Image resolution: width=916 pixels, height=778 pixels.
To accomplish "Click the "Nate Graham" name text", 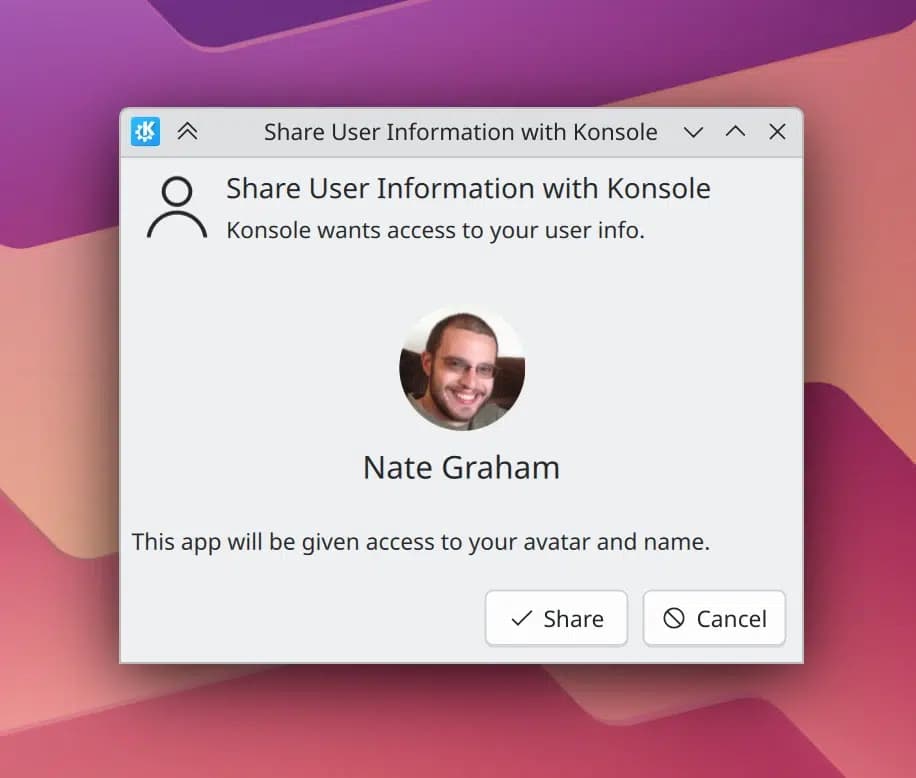I will click(462, 468).
